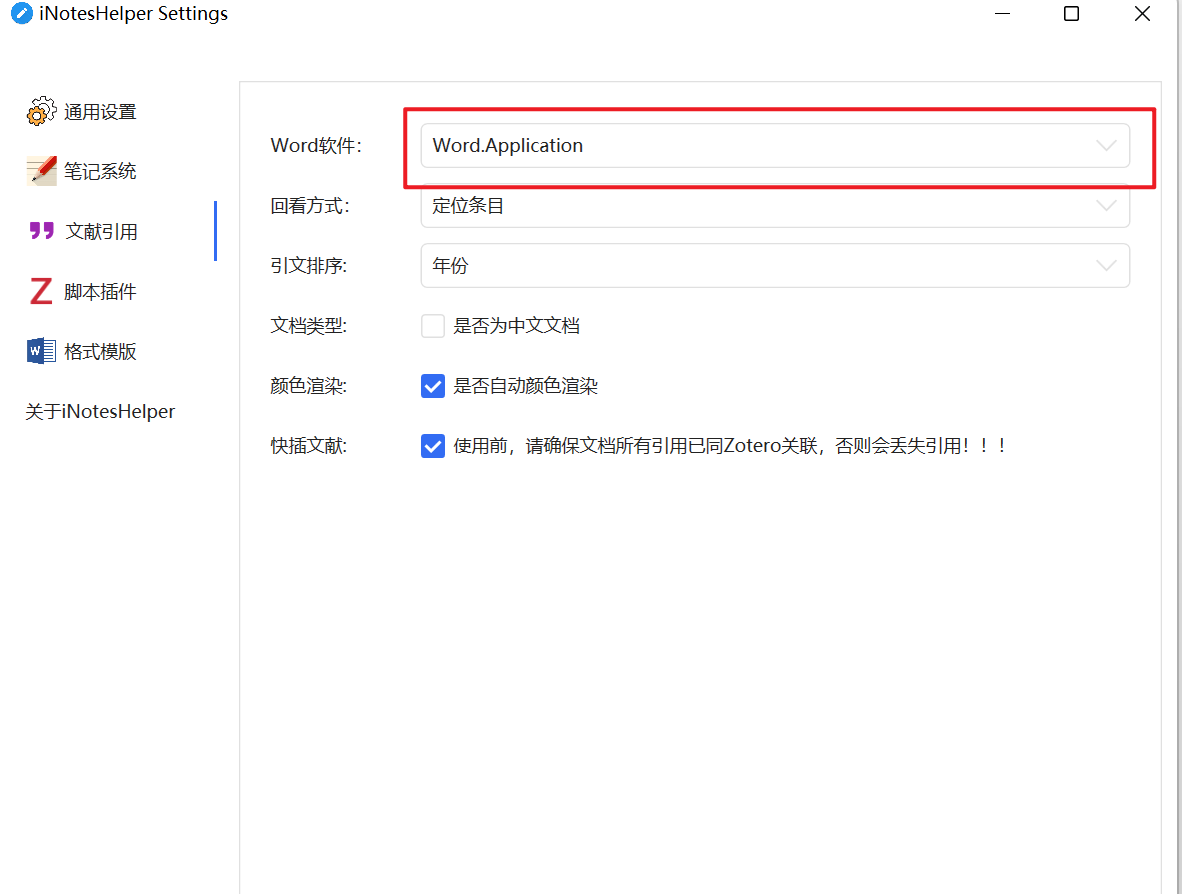This screenshot has width=1182, height=894.
Task: Click the Word icon for 格式模版
Action: tap(41, 351)
